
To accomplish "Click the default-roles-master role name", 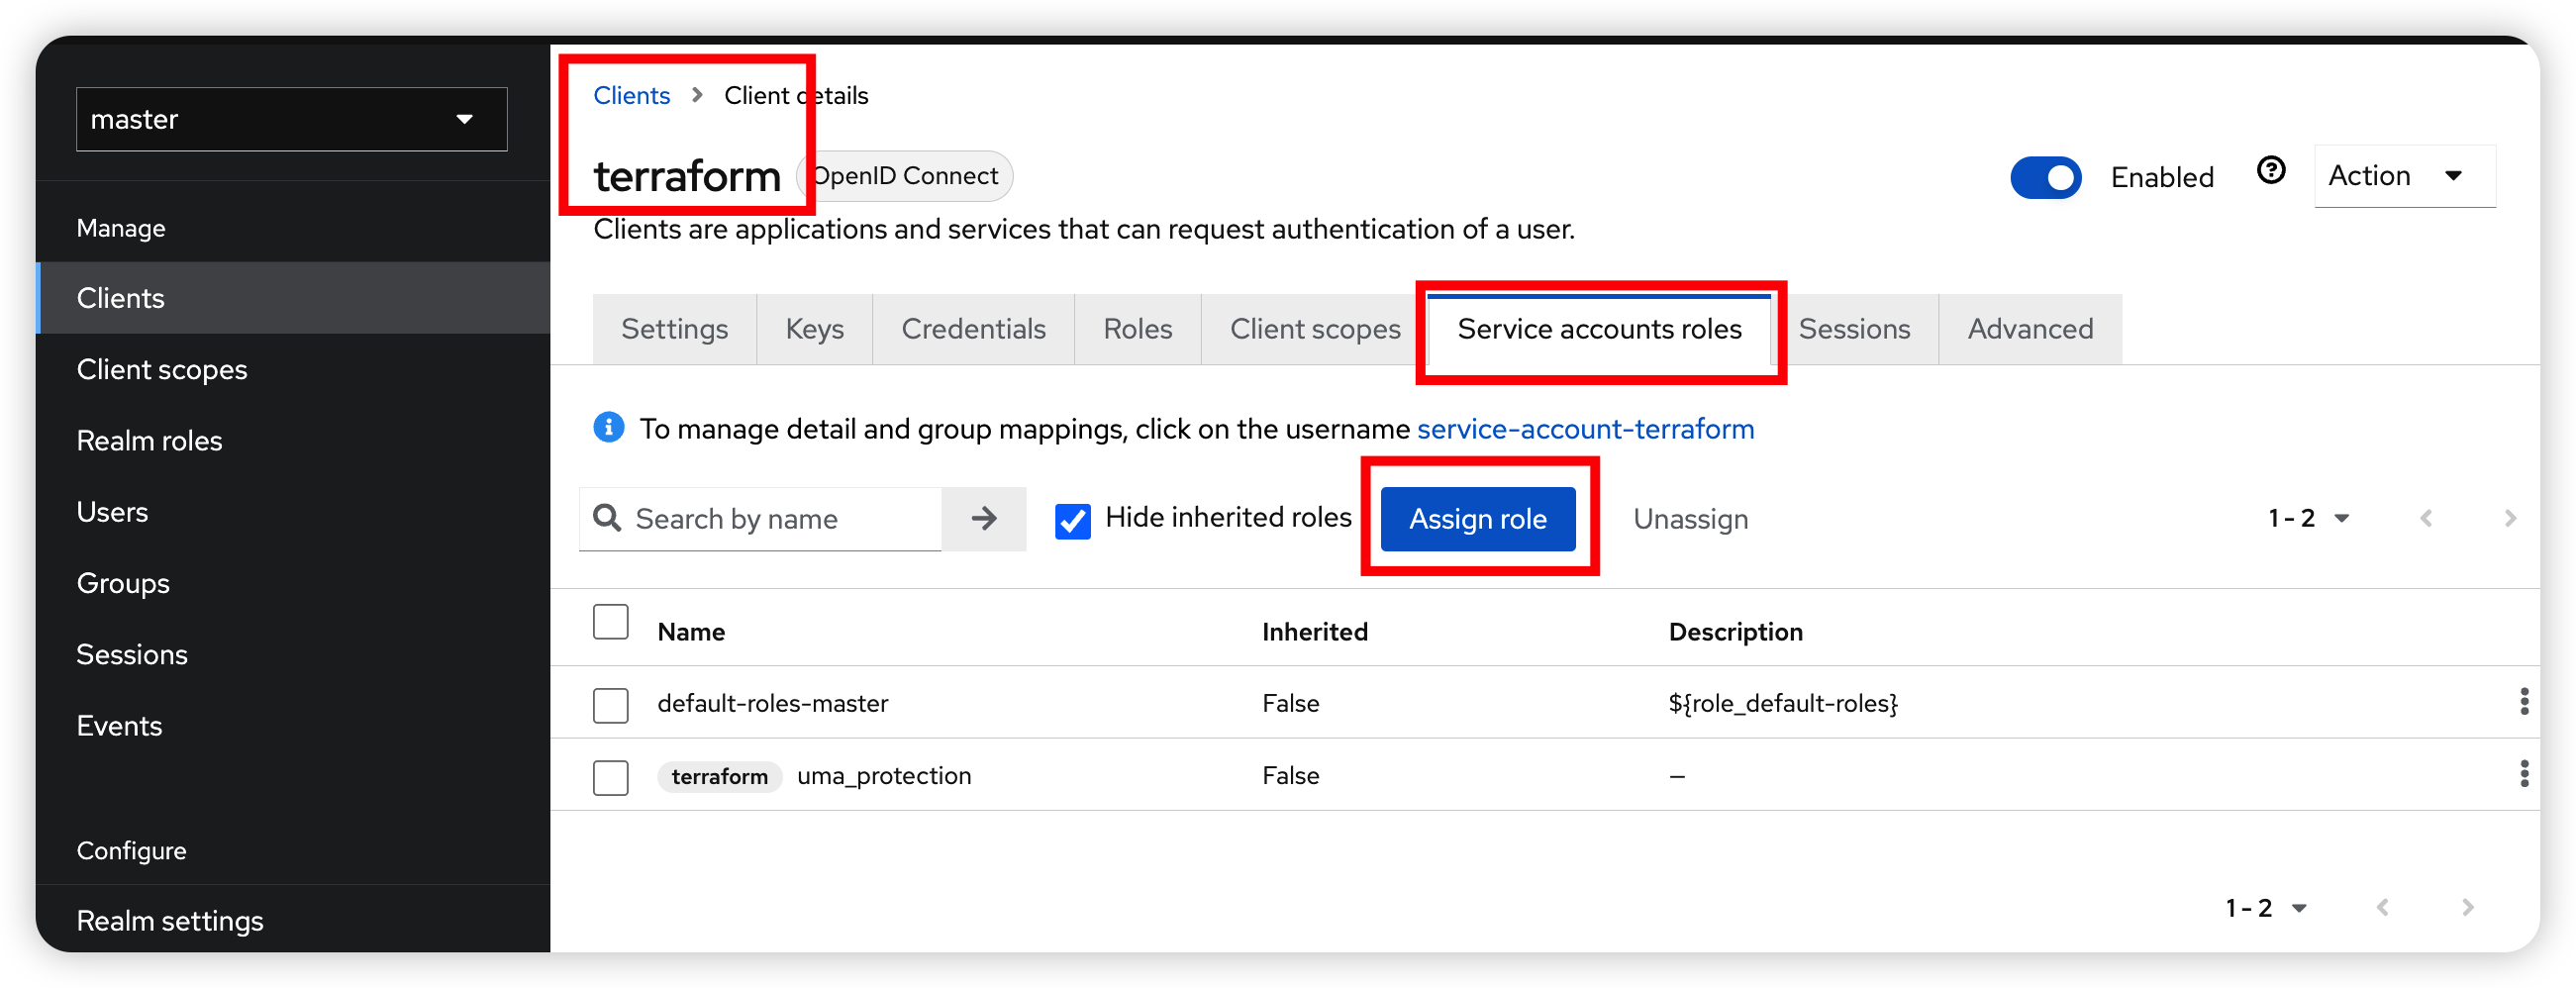I will [x=772, y=703].
